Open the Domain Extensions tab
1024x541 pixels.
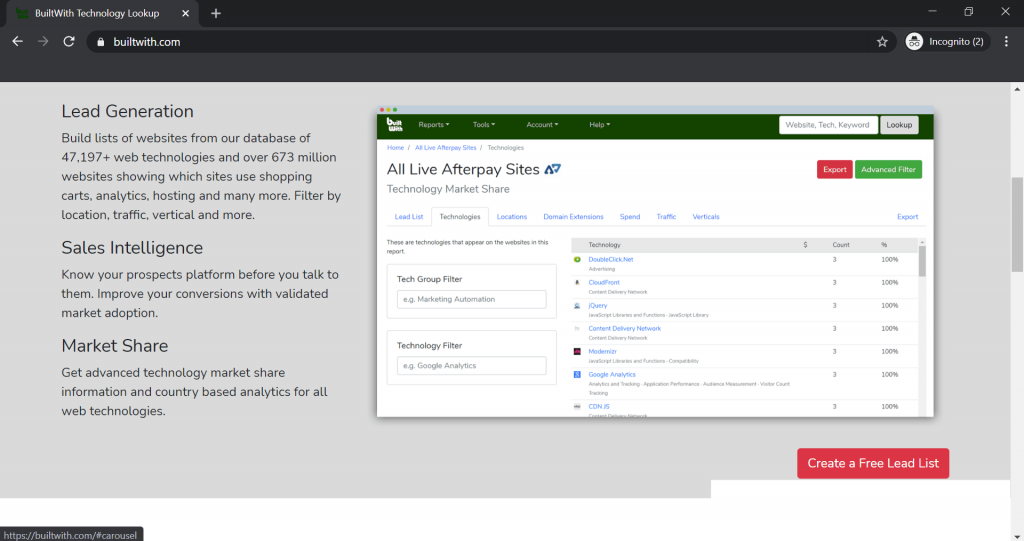click(x=573, y=217)
